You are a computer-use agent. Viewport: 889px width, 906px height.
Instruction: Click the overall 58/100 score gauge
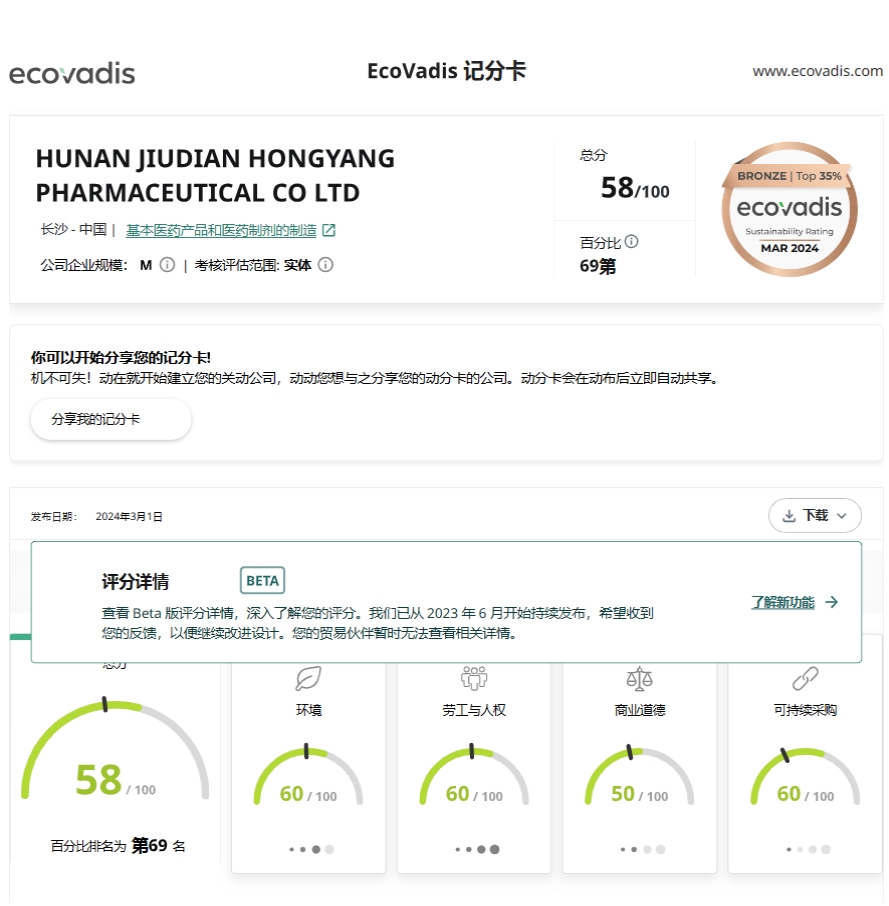coord(115,749)
